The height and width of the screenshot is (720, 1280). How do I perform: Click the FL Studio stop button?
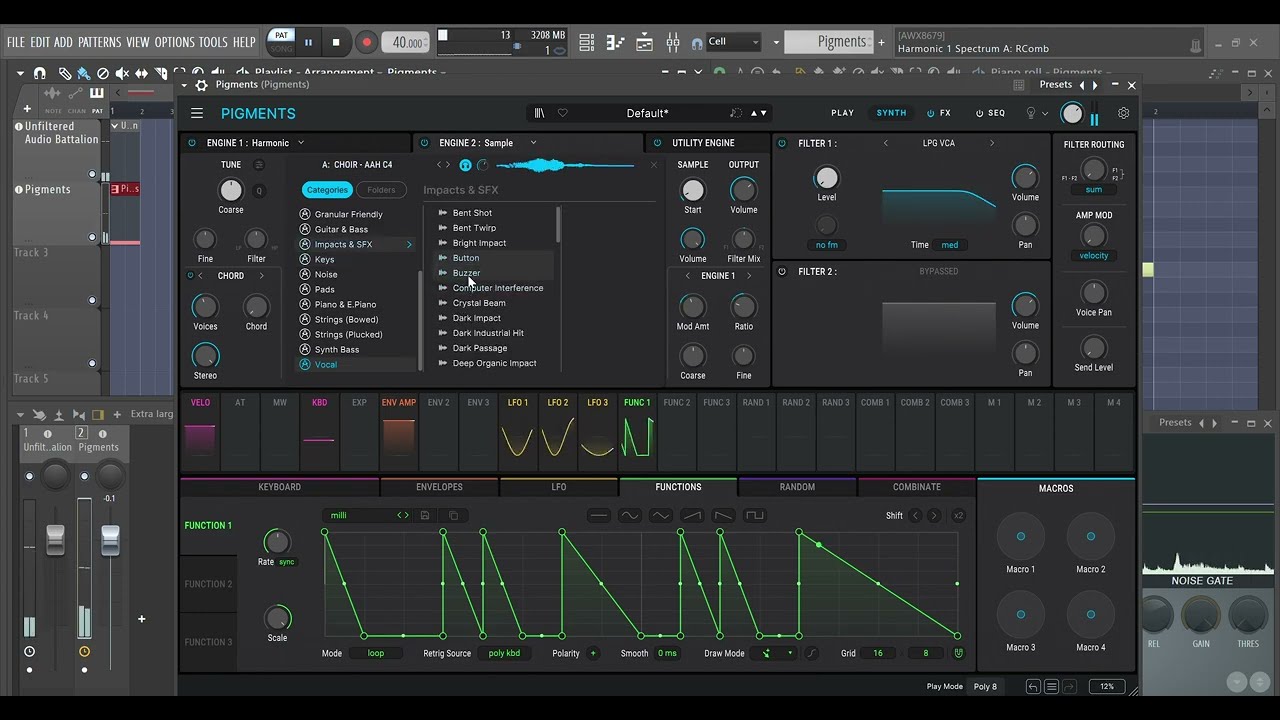(x=336, y=42)
